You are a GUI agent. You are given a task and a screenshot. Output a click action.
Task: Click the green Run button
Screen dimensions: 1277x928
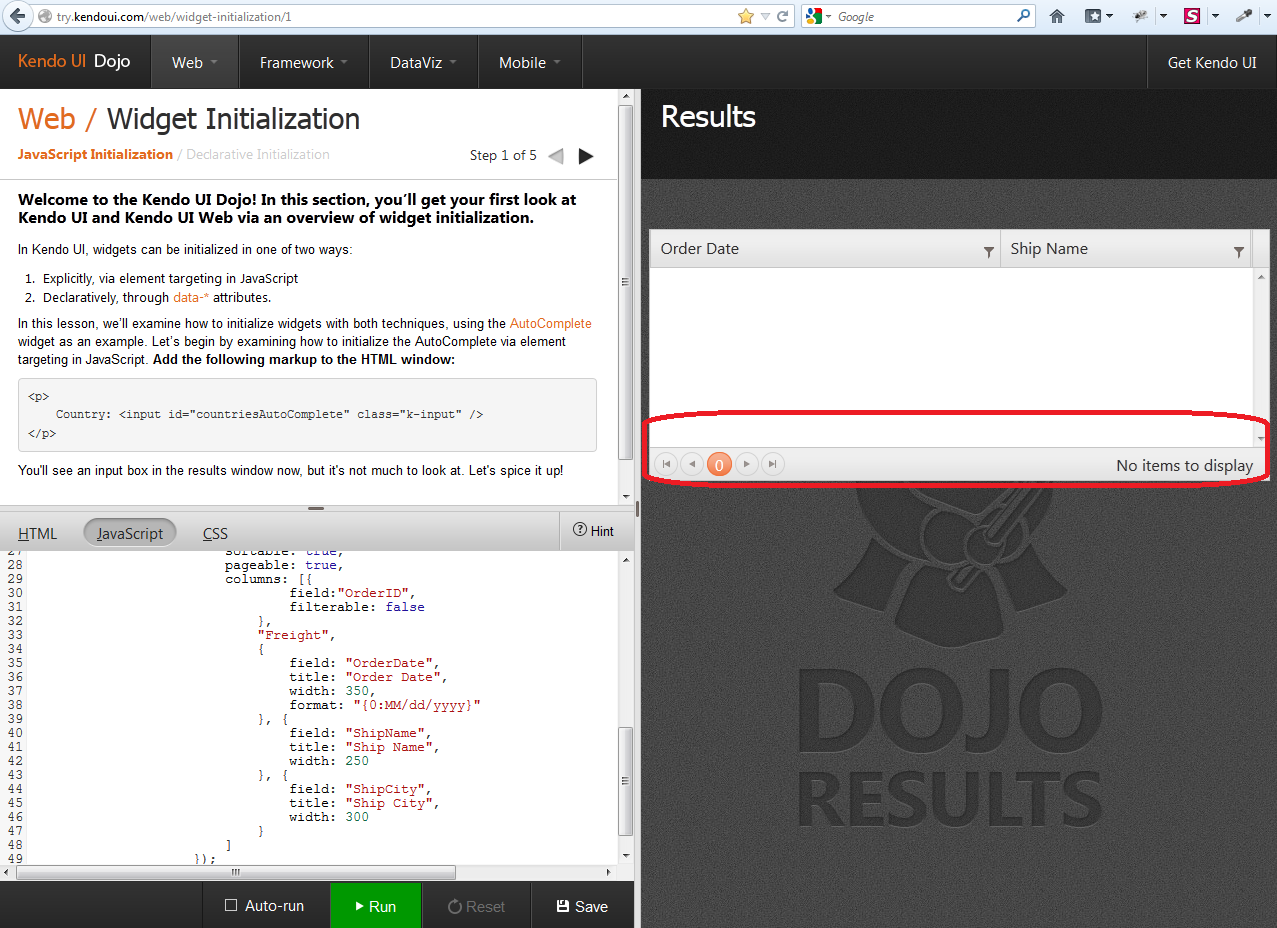[x=376, y=906]
